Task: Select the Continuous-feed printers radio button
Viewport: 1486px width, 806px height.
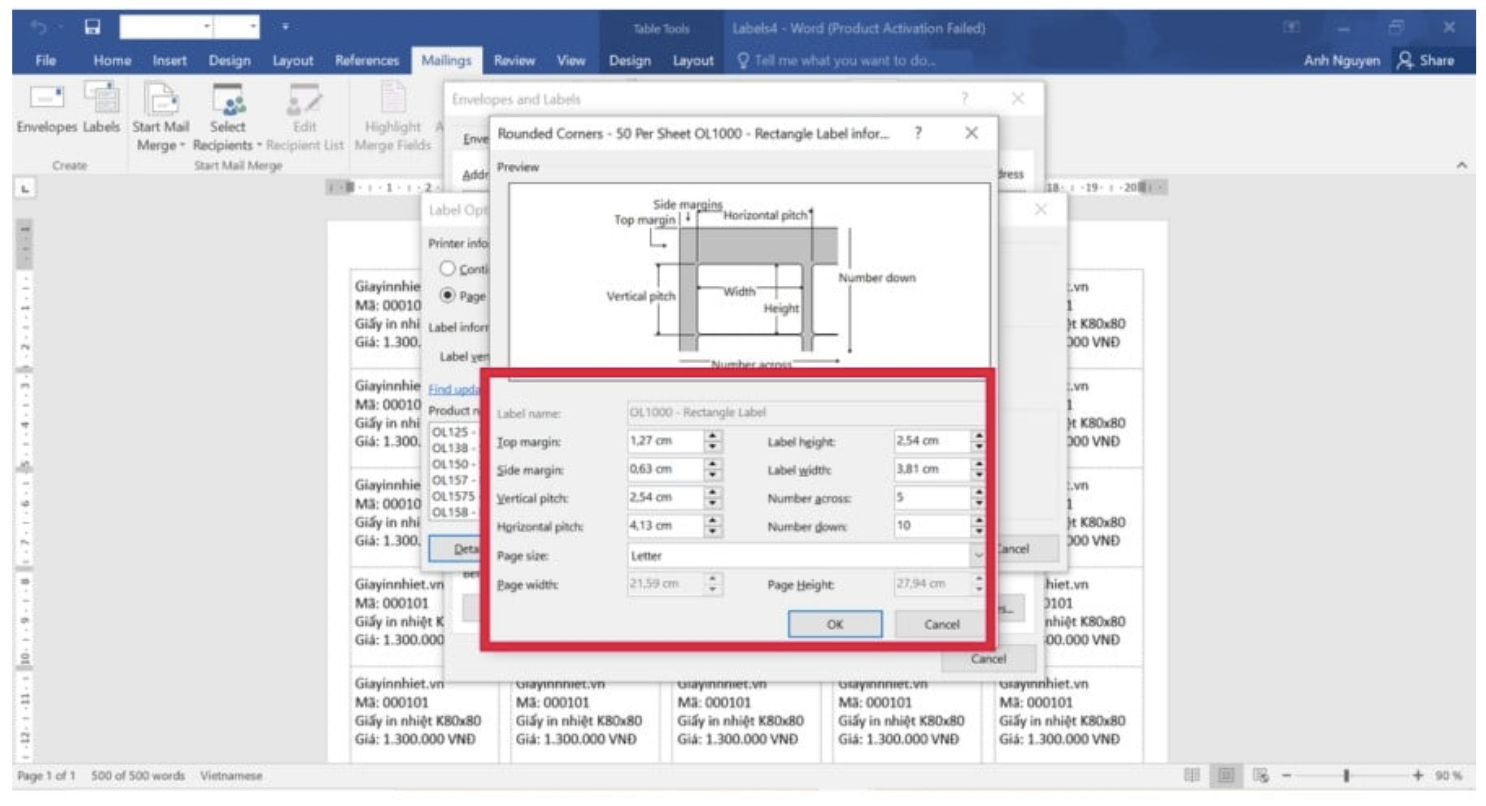Action: coord(448,269)
